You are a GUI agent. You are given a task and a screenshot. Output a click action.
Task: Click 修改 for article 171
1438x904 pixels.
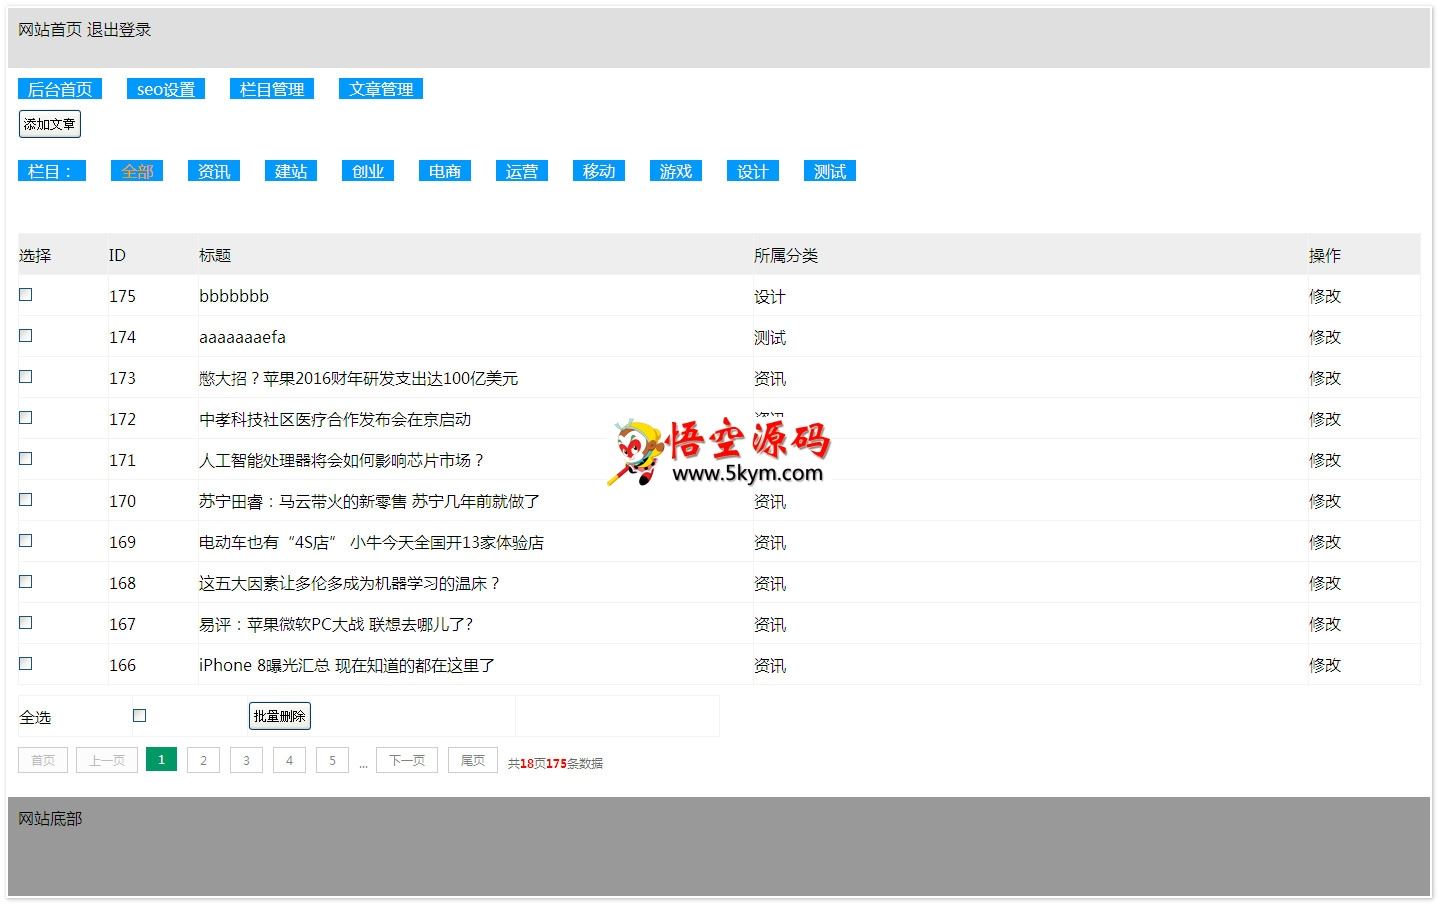tap(1325, 460)
